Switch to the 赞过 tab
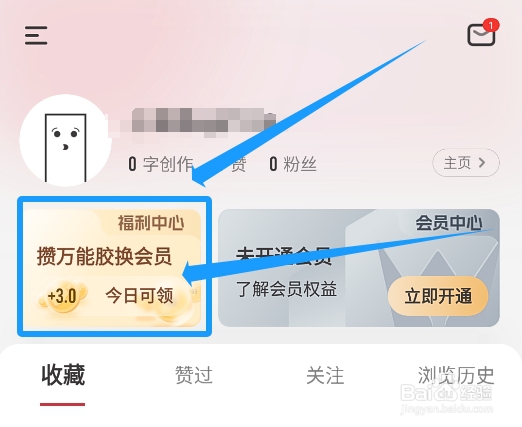The image size is (522, 427). point(194,375)
